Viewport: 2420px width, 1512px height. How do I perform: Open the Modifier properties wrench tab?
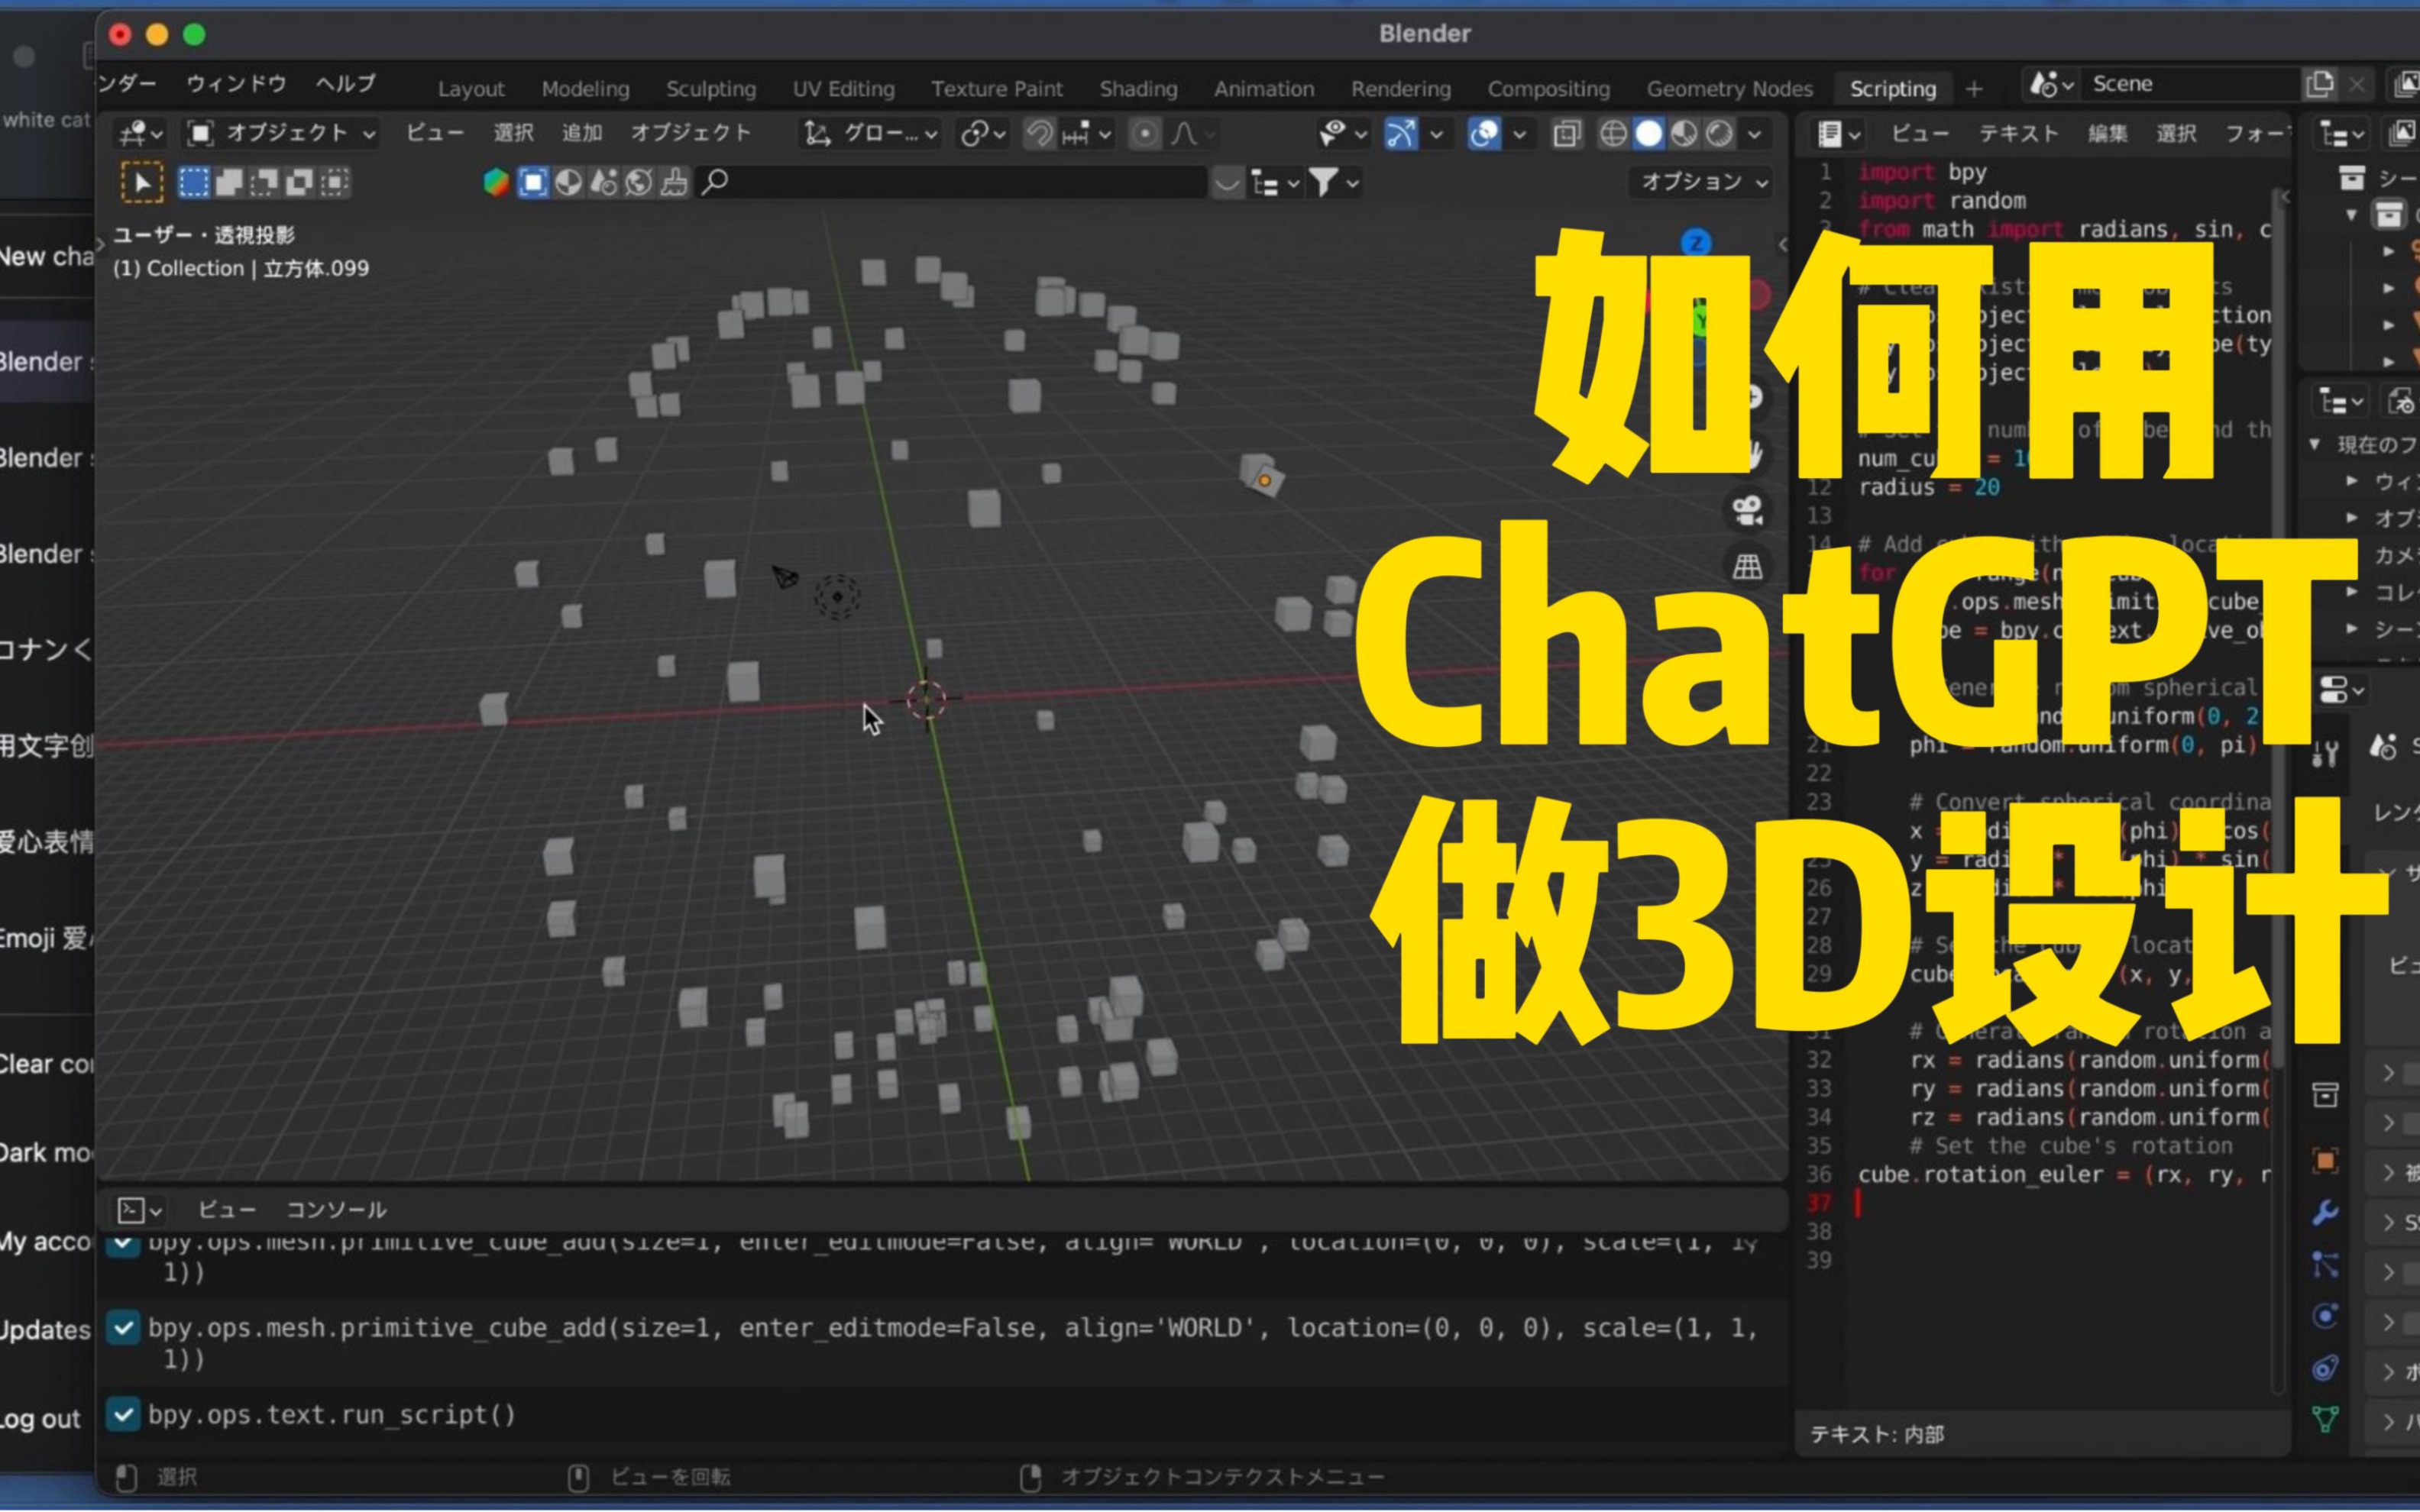coord(2325,1212)
